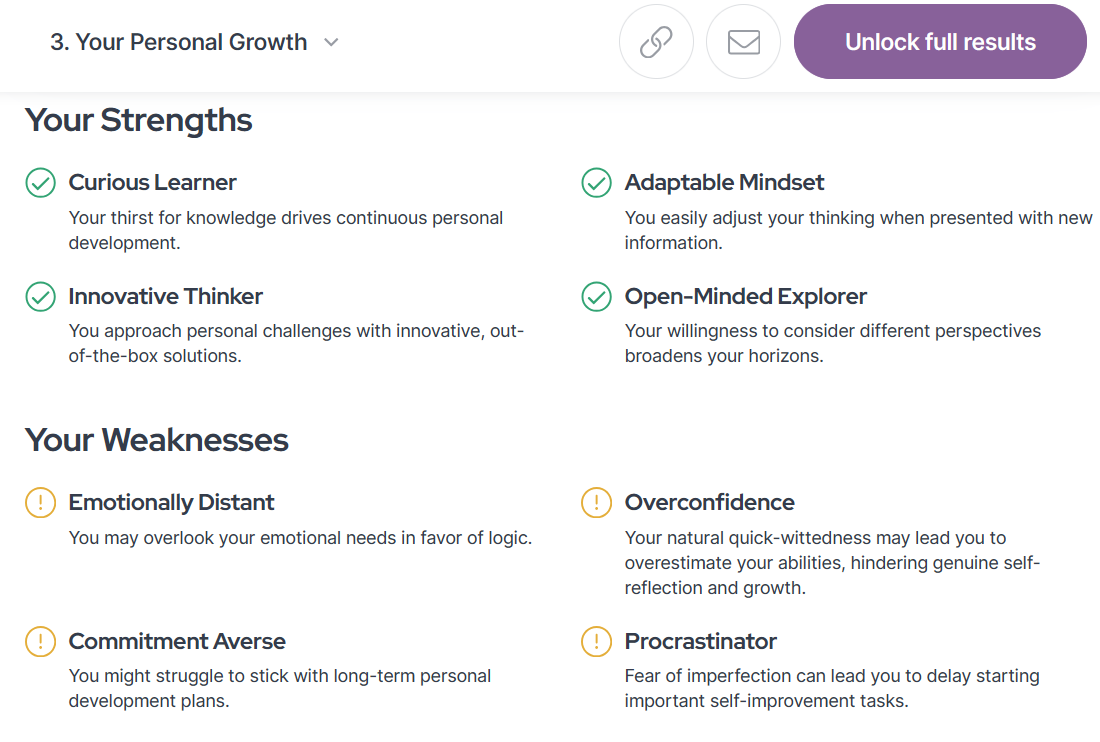Screen dimensions: 1100x742
Task: Select the Your Strengths heading
Action: [138, 120]
